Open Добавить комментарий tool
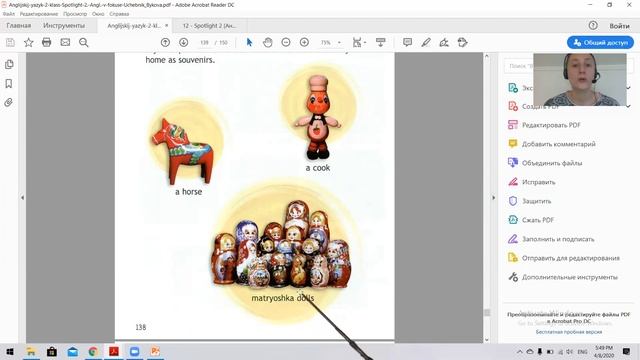 coord(558,144)
